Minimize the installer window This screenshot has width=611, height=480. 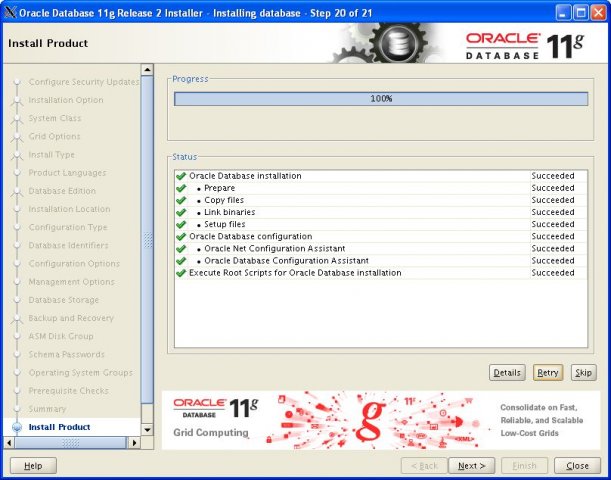pyautogui.click(x=563, y=13)
